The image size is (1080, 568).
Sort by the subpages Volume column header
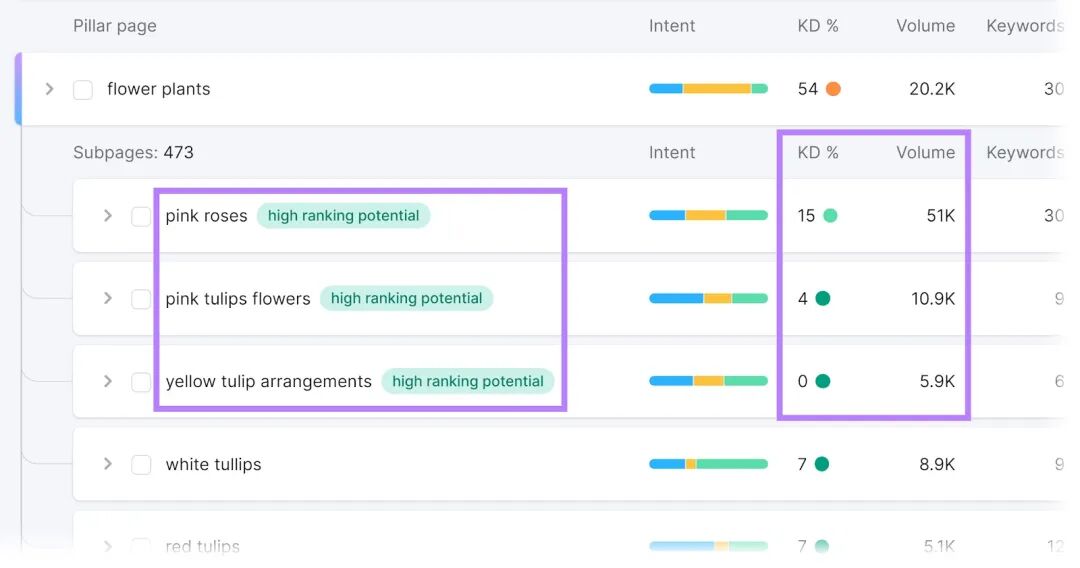pyautogui.click(x=925, y=152)
